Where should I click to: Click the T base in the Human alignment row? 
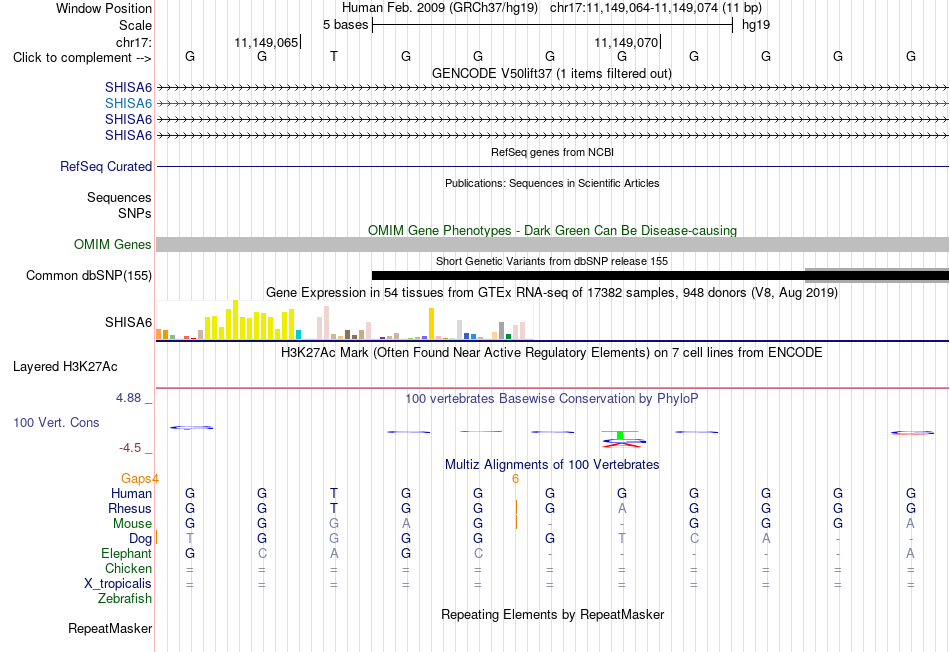click(334, 493)
